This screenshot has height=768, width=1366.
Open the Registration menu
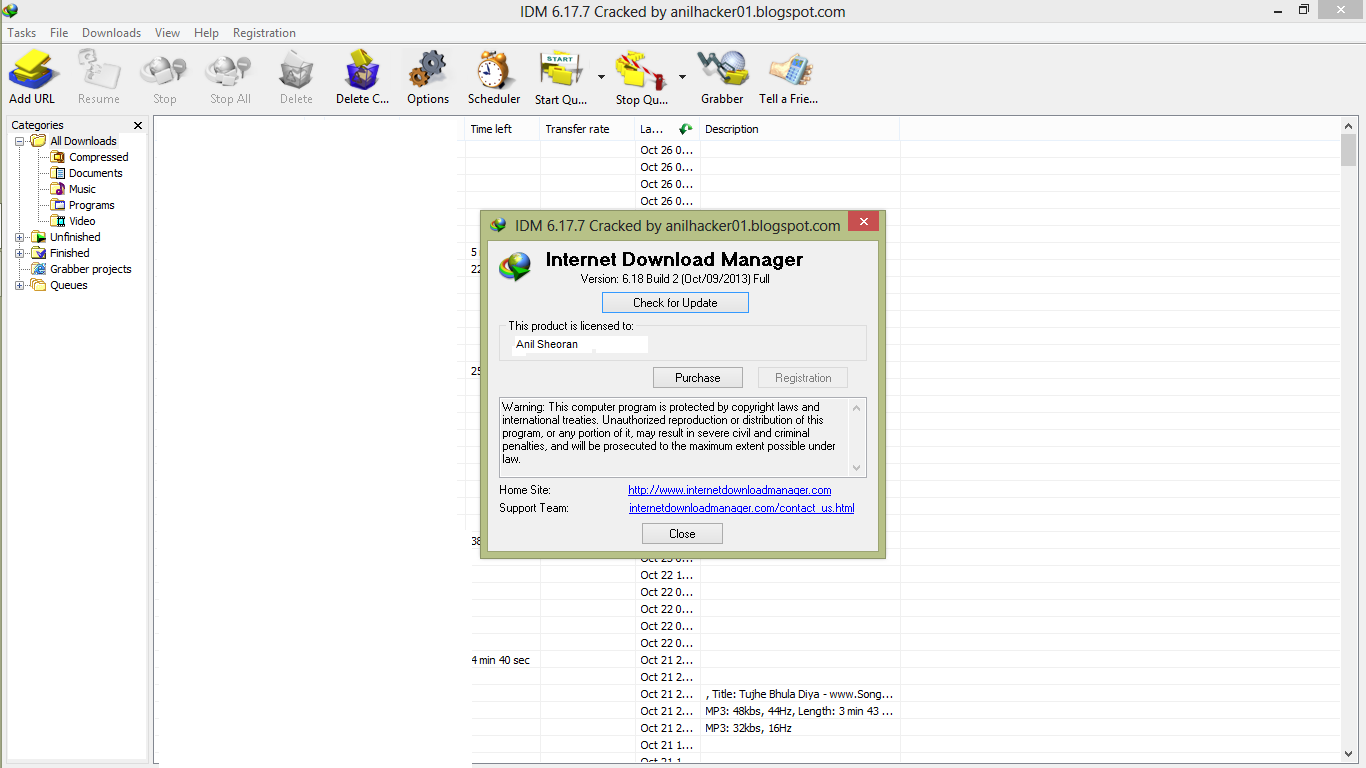[264, 33]
